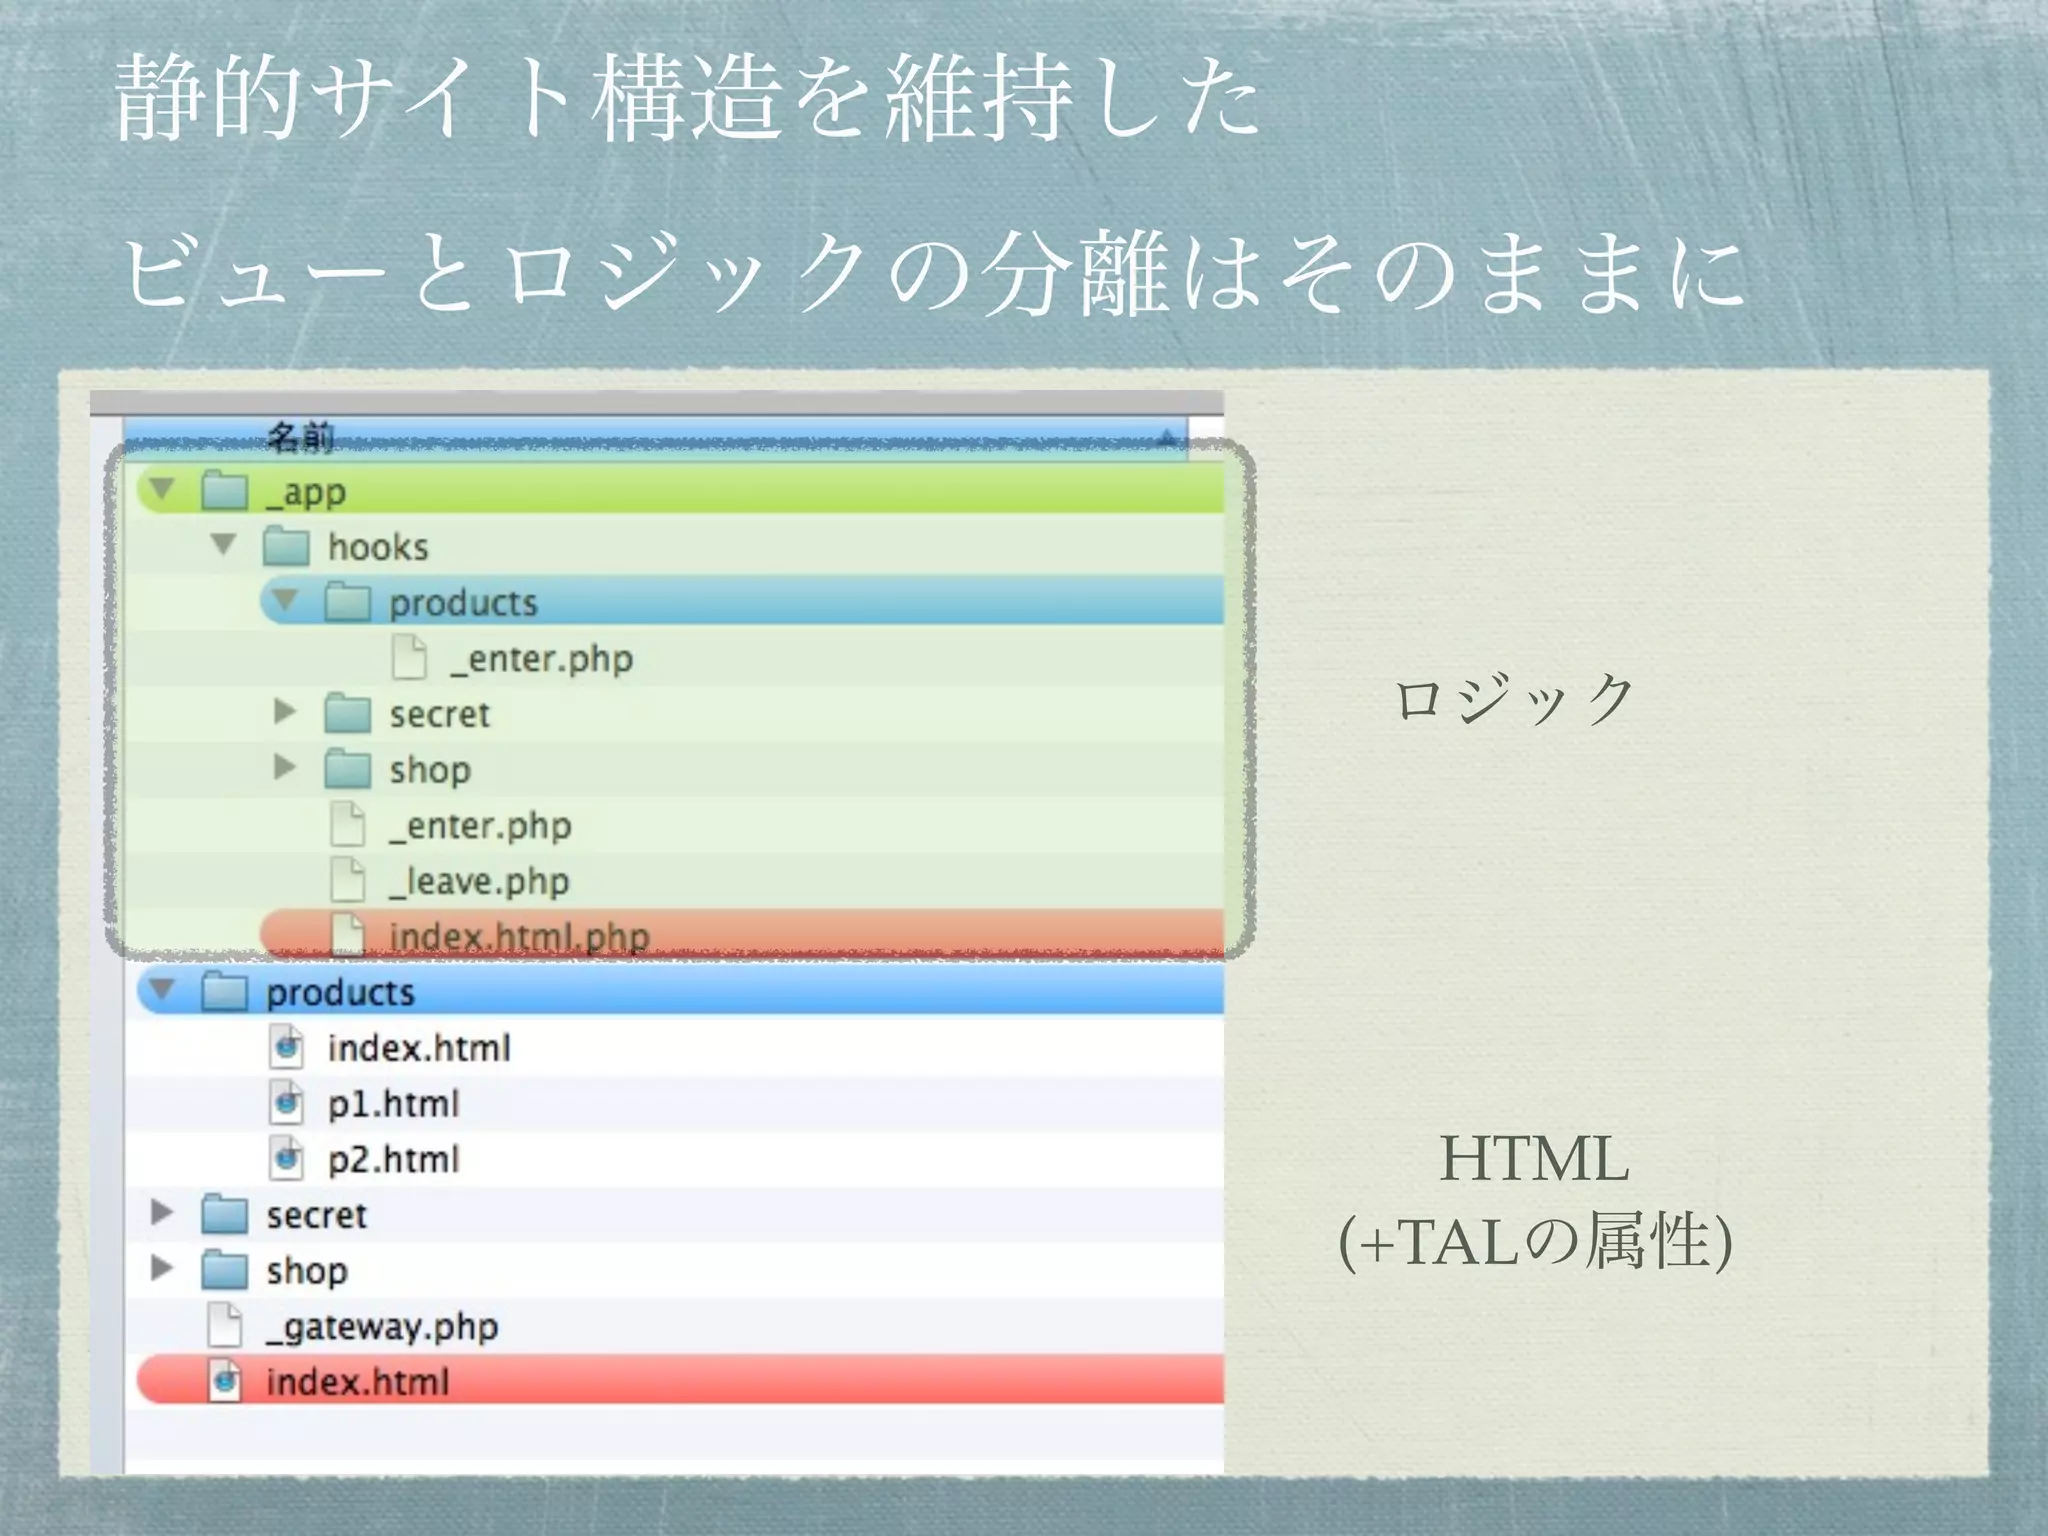Collapse the hooks folder disclosure triangle
The height and width of the screenshot is (1536, 2048).
click(224, 544)
